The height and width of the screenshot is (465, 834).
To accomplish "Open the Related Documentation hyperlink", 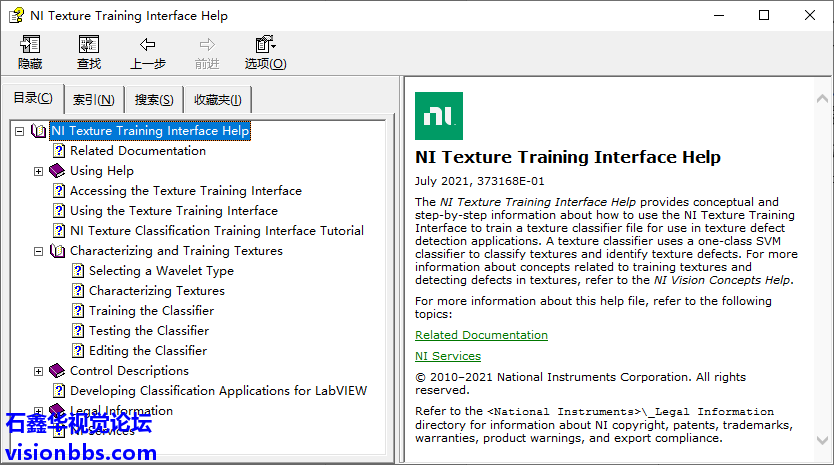I will tap(481, 335).
